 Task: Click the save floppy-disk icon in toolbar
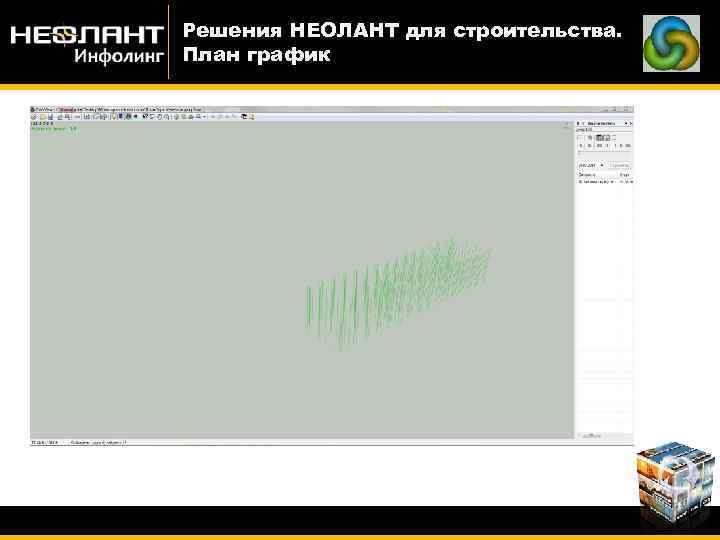click(51, 117)
